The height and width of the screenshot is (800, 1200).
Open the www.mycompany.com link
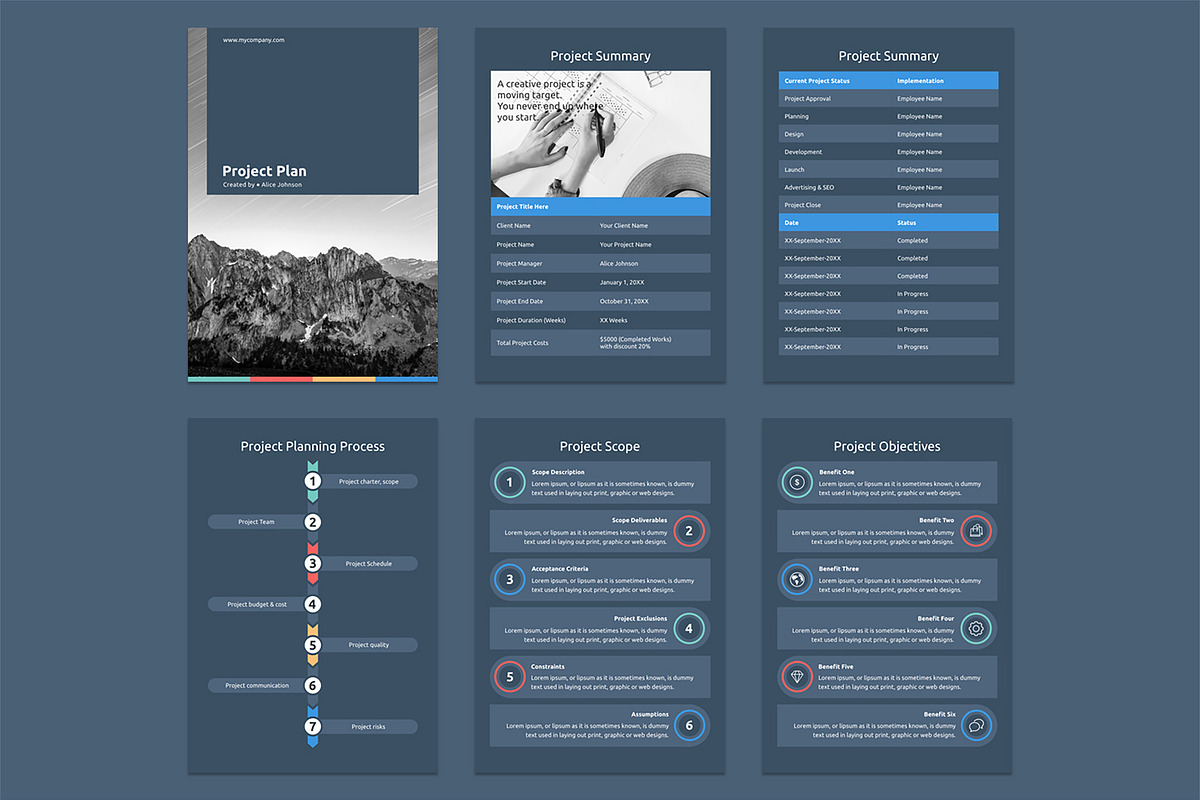tap(252, 40)
